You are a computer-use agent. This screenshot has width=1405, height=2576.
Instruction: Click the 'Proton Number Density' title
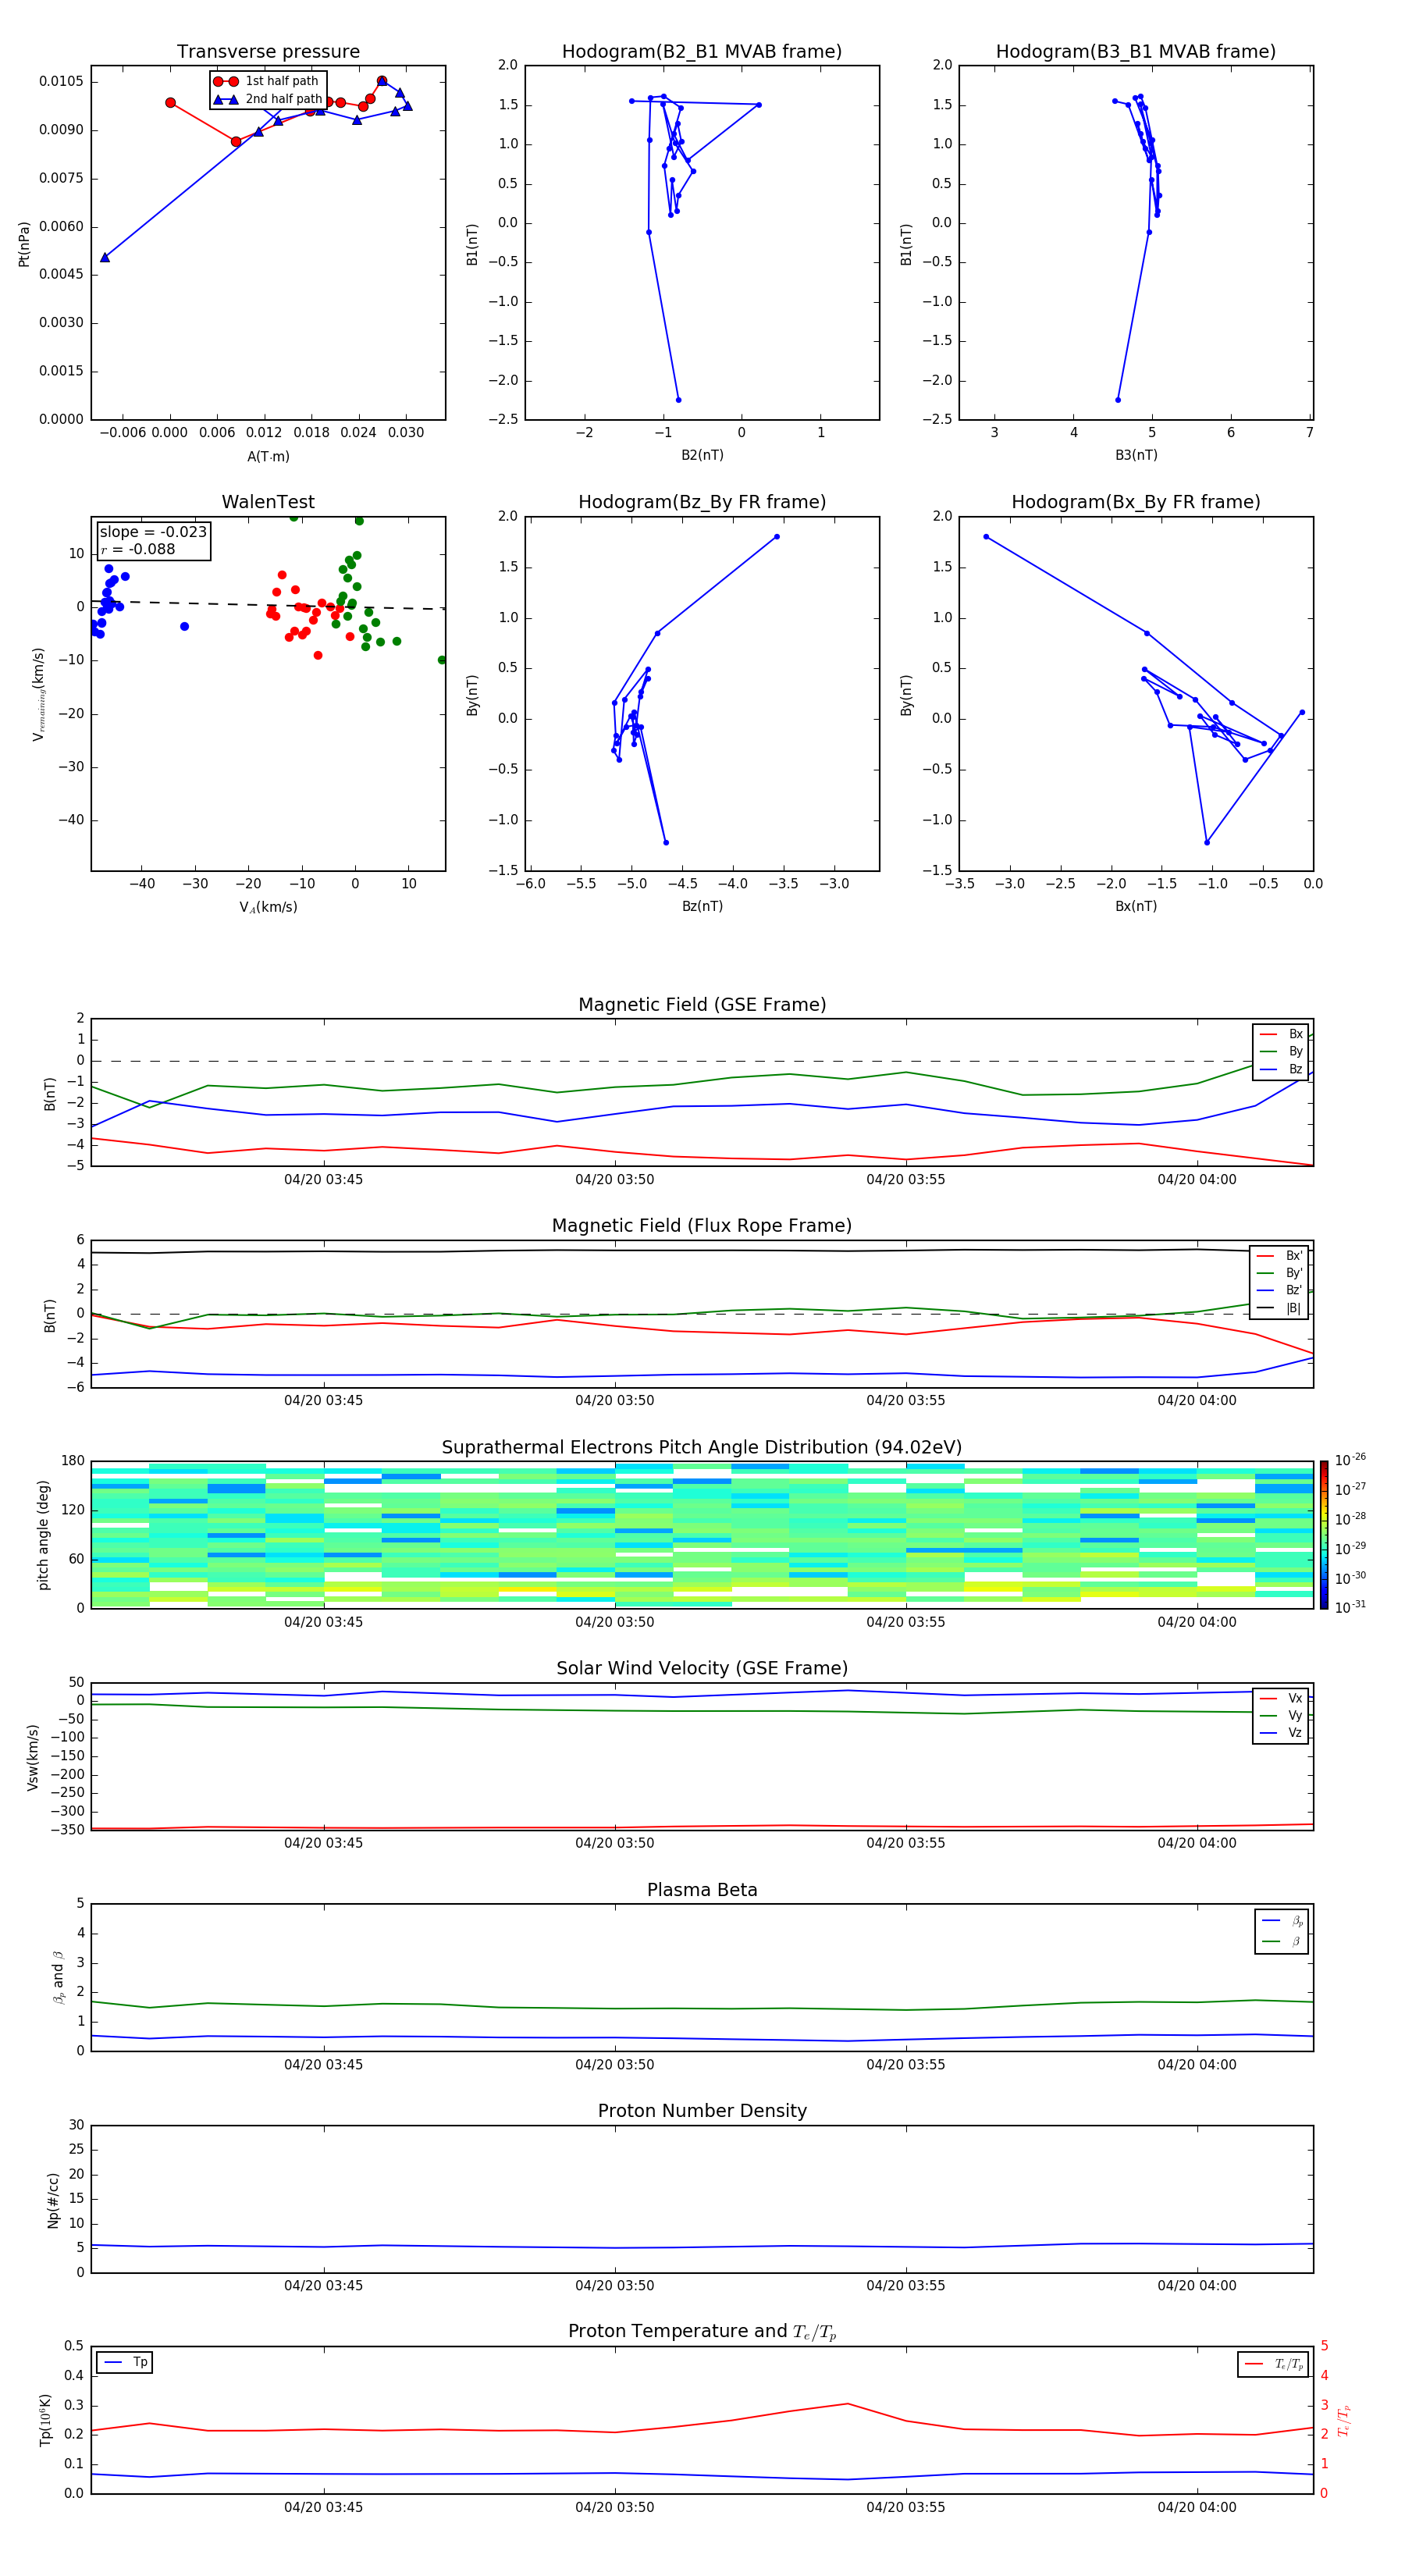click(x=702, y=2111)
